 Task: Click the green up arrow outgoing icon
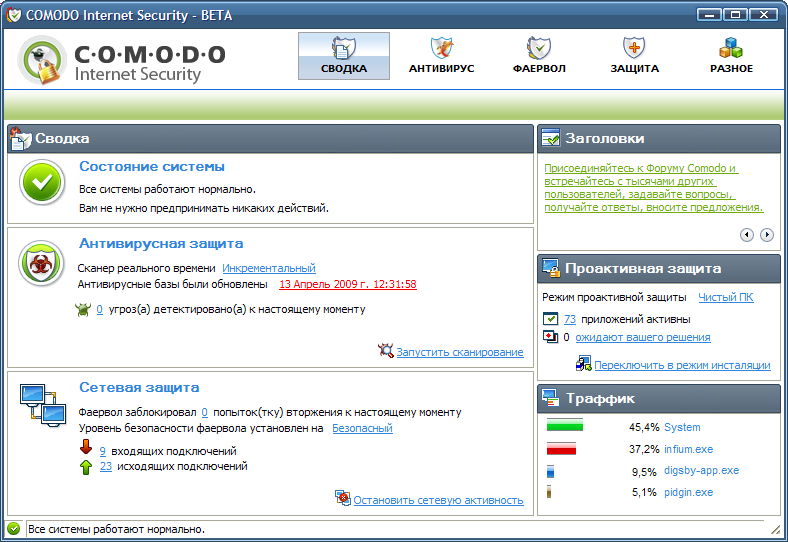[x=86, y=467]
